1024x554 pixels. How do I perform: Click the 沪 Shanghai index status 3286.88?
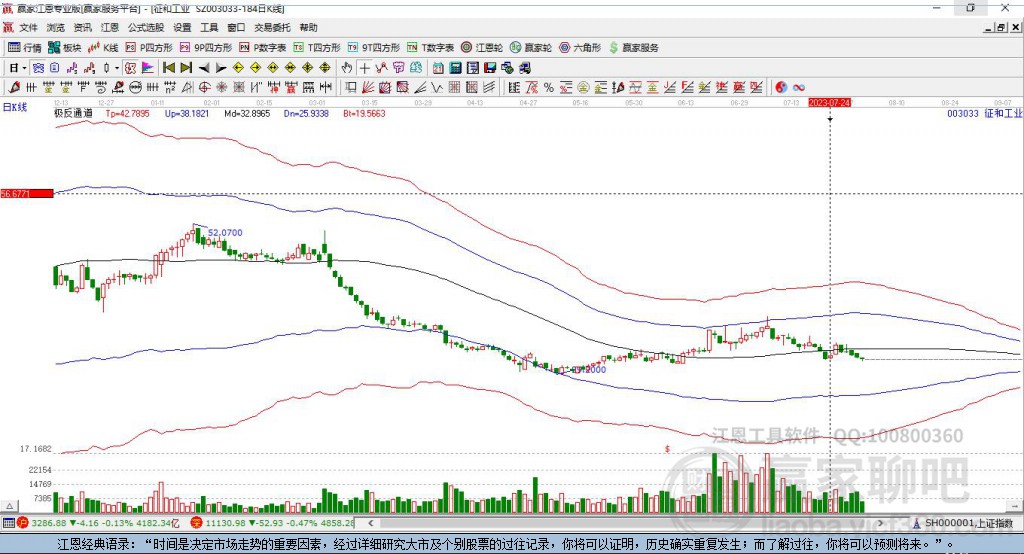(x=98, y=523)
